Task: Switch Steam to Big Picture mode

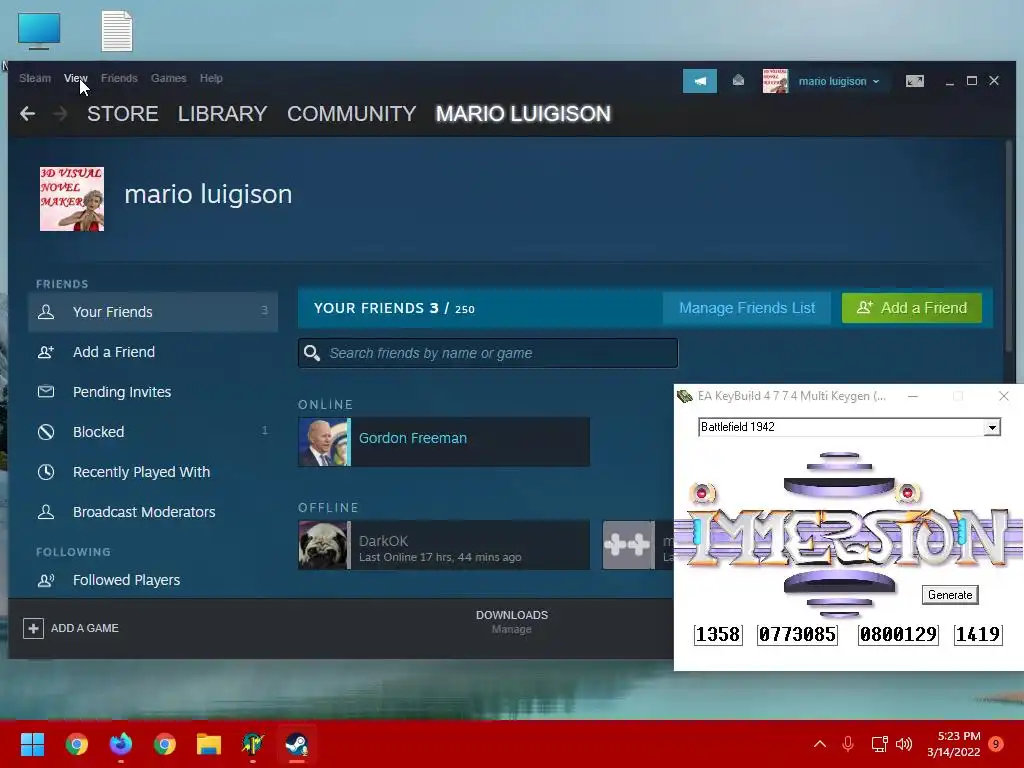Action: [914, 81]
